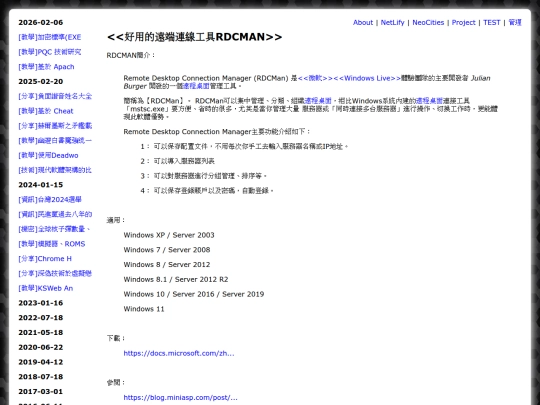540x405 pixels.
Task: Expand the 2019-04-12 date group
Action: coord(41,362)
